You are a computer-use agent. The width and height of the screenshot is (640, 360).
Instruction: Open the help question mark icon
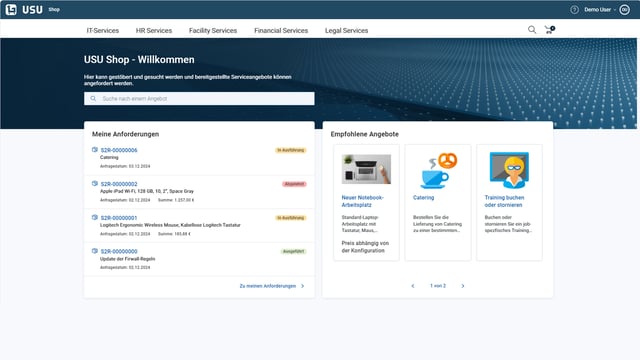pyautogui.click(x=574, y=9)
